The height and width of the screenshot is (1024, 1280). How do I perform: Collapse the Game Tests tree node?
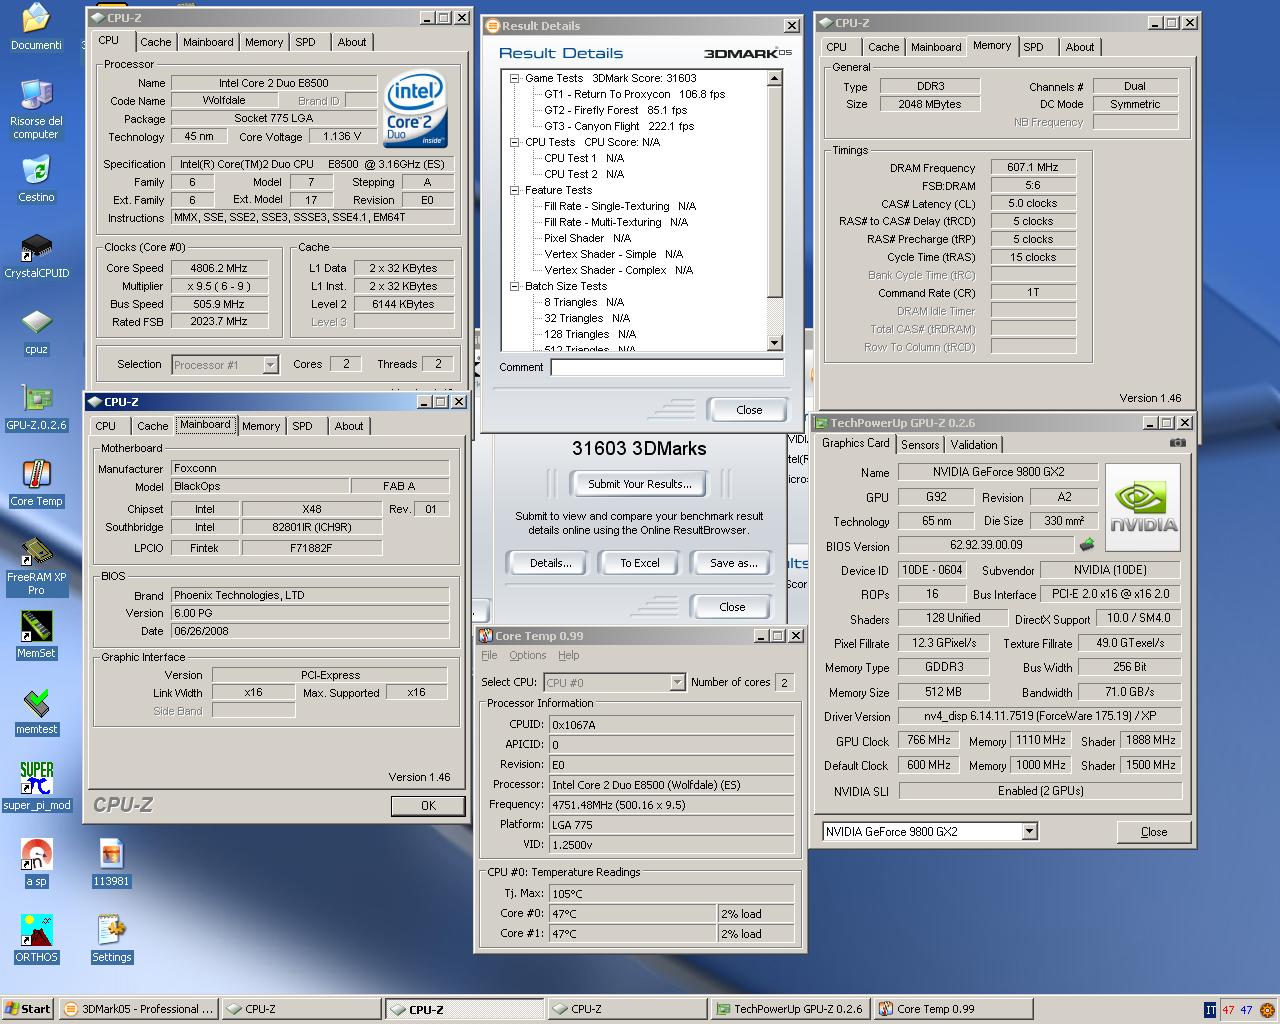(x=515, y=78)
